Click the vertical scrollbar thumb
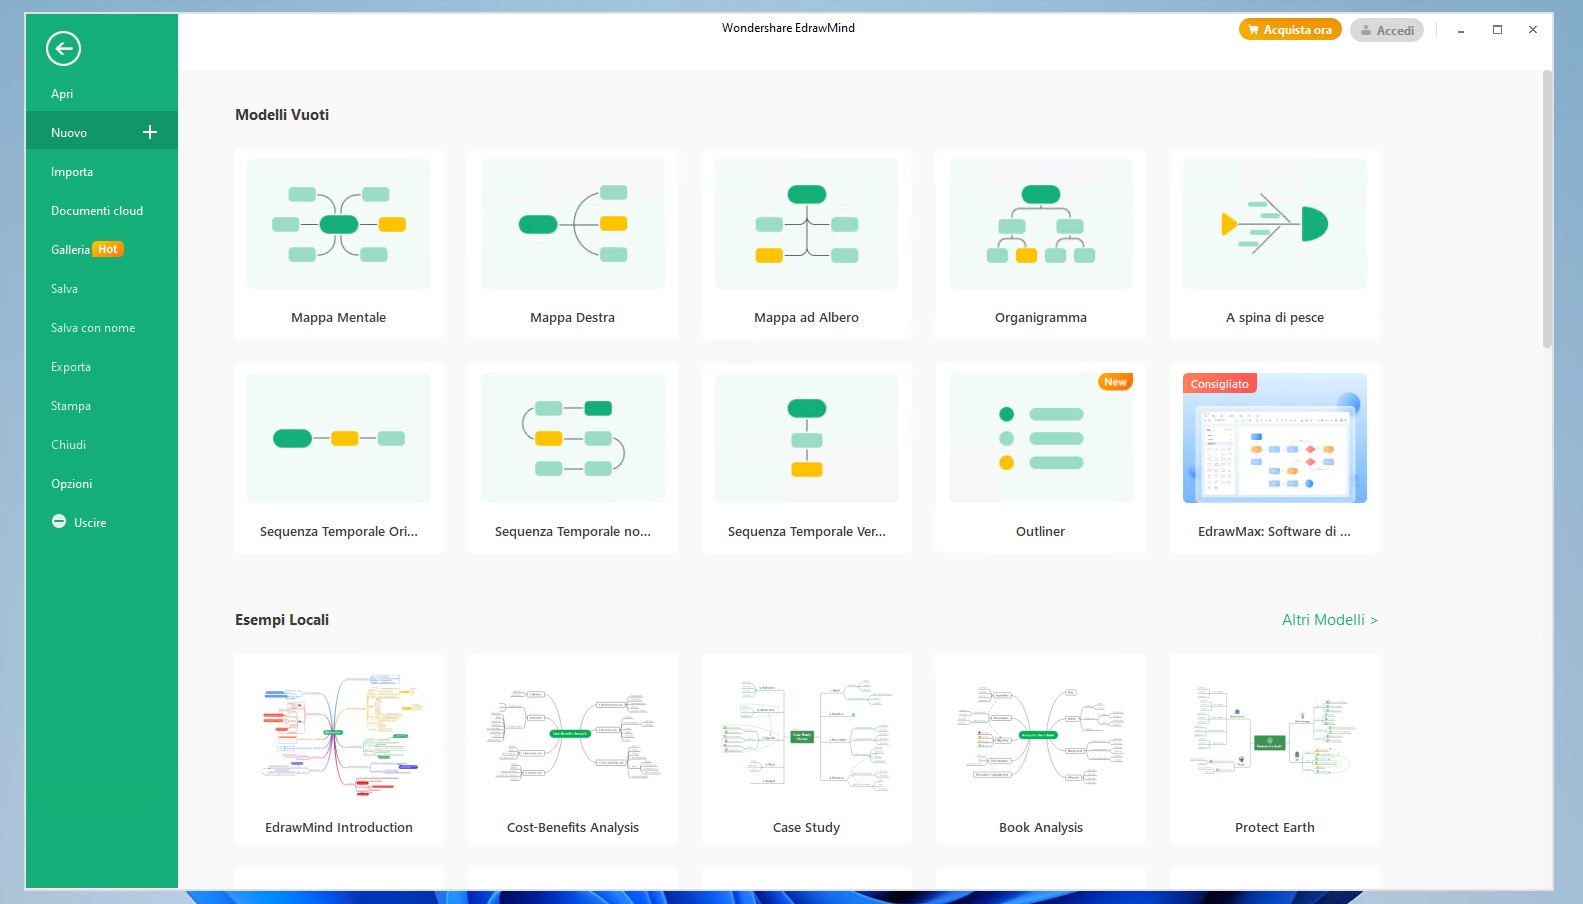The width and height of the screenshot is (1583, 904). [1547, 208]
